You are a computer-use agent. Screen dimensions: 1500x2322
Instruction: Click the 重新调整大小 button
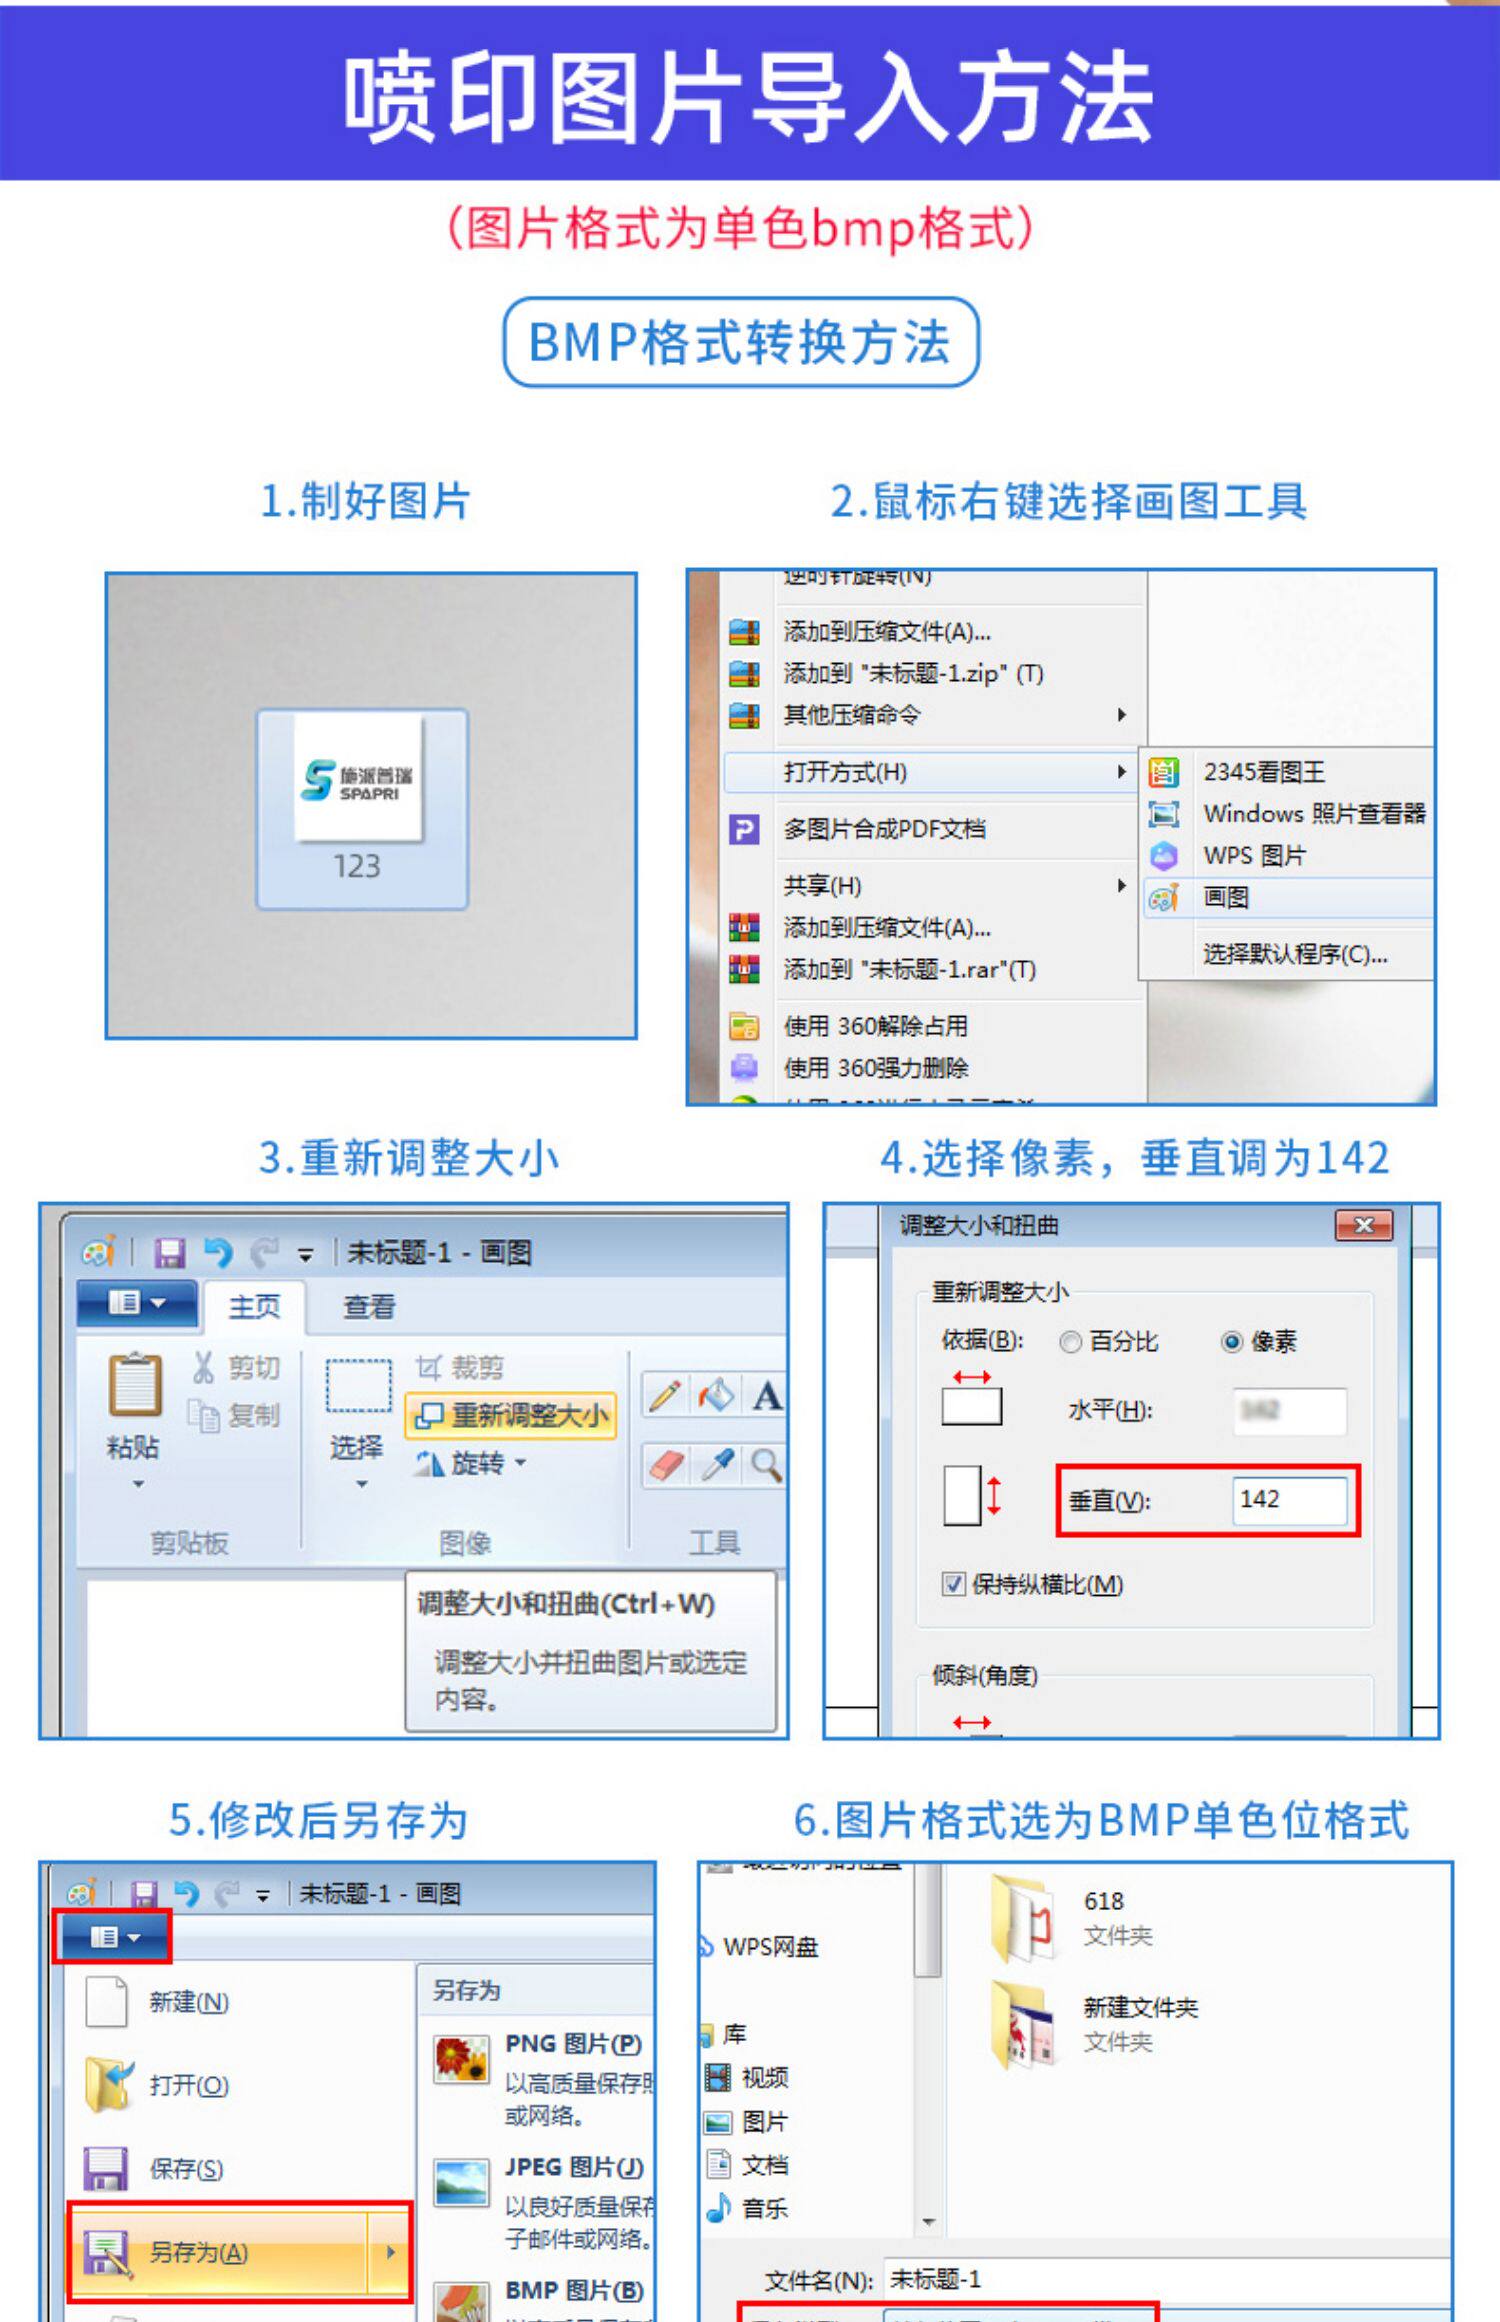click(511, 1415)
